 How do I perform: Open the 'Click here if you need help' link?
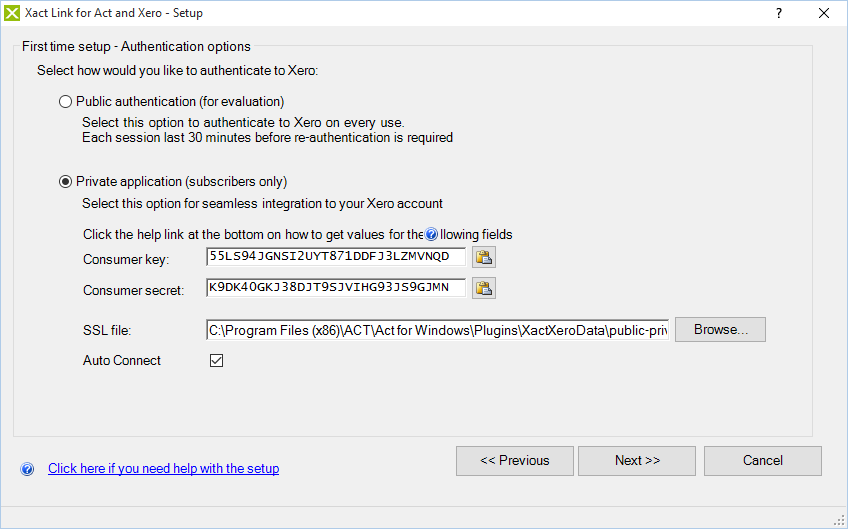click(x=163, y=469)
